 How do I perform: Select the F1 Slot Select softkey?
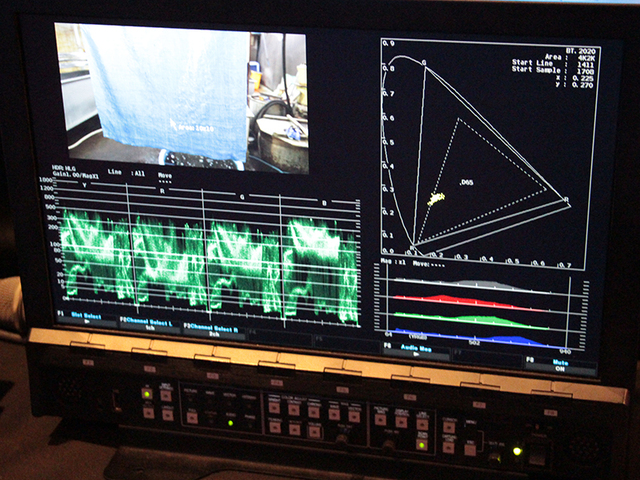pos(87,318)
